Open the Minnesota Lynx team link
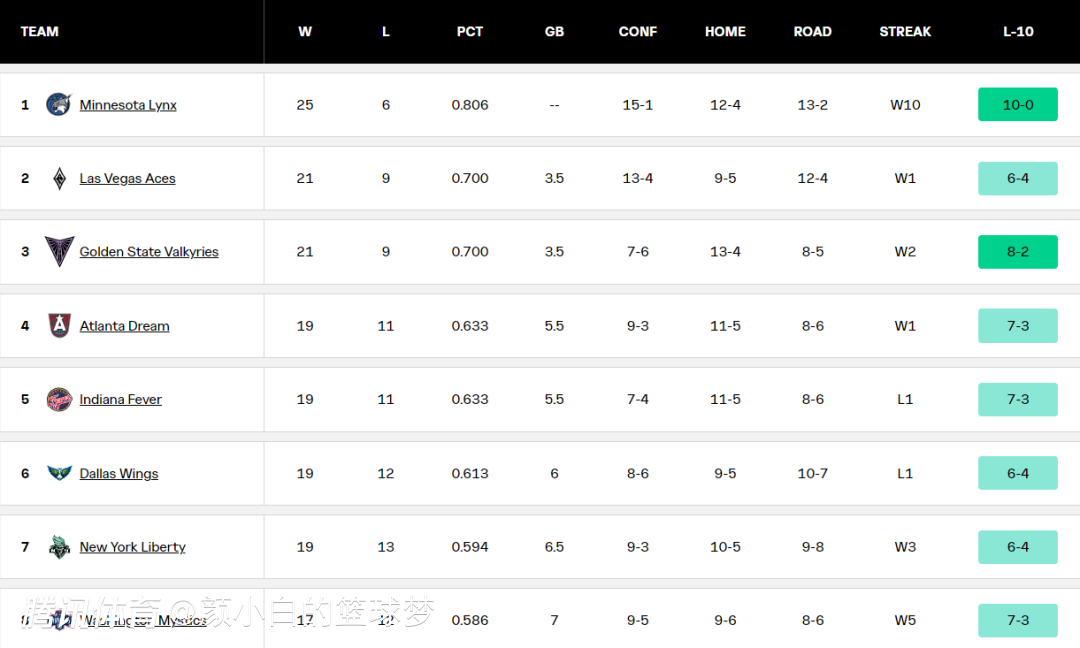 128,105
